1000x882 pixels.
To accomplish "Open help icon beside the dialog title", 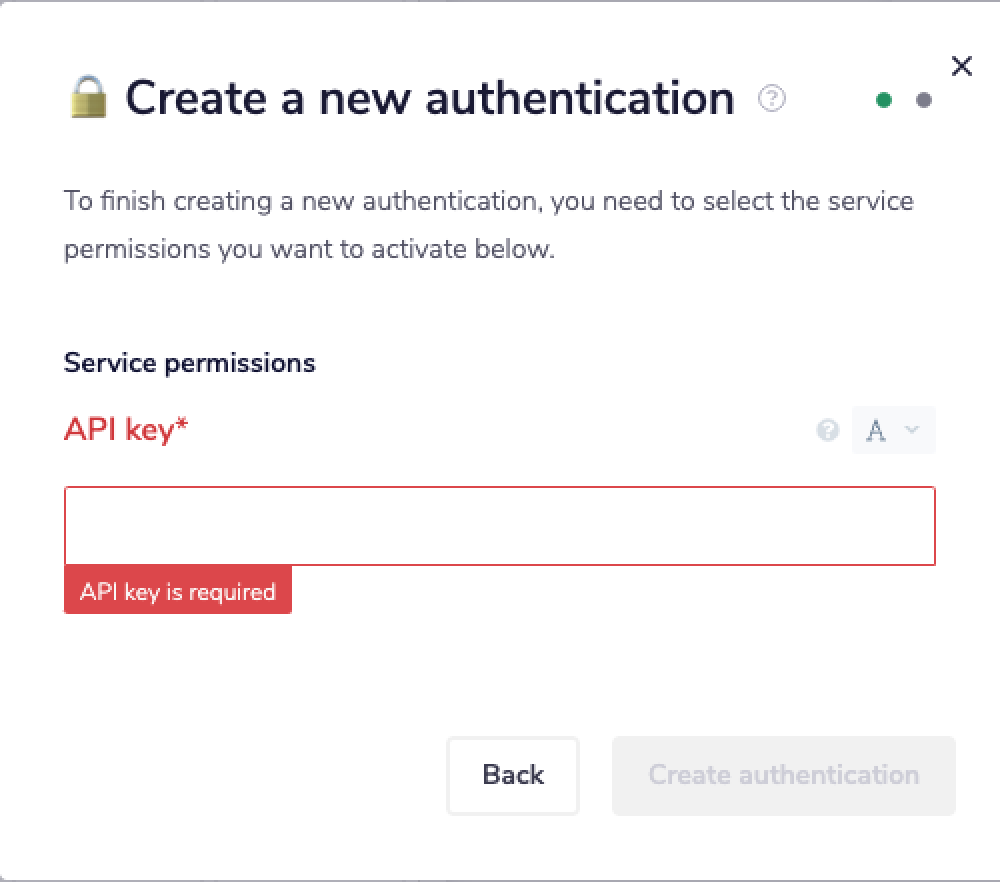I will tap(772, 99).
